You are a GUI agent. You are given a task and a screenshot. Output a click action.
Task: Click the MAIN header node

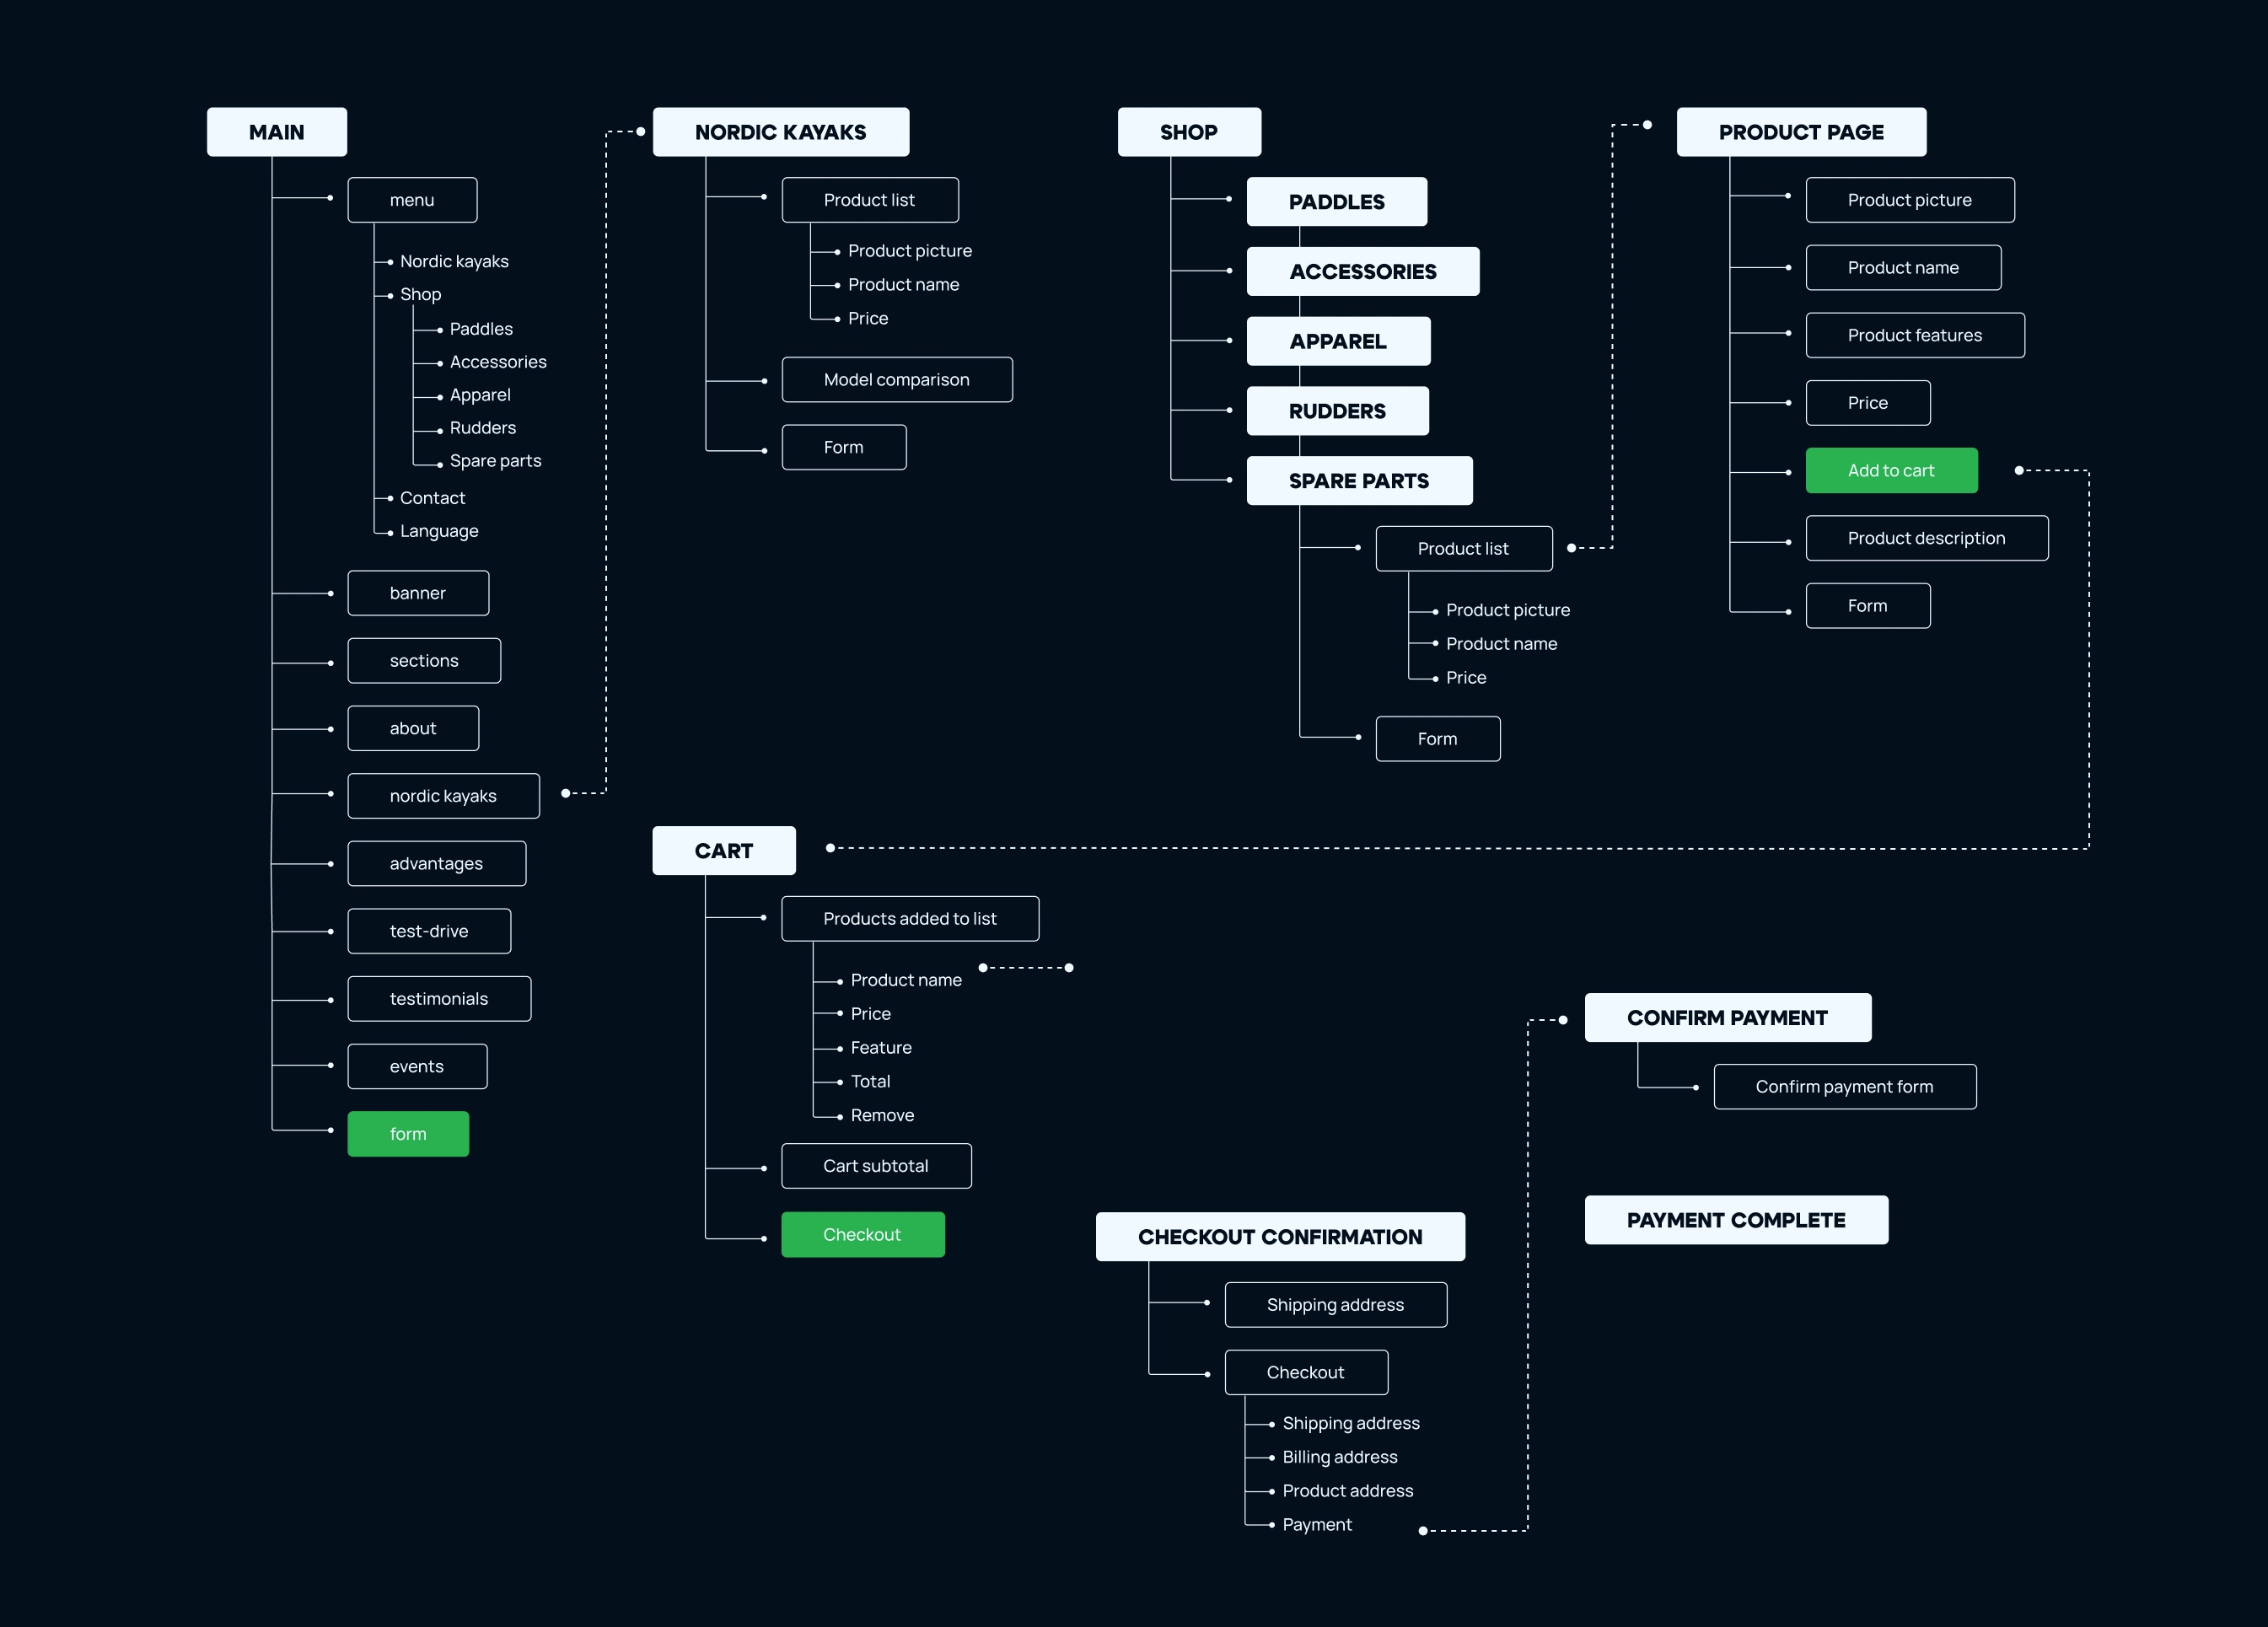pyautogui.click(x=277, y=132)
